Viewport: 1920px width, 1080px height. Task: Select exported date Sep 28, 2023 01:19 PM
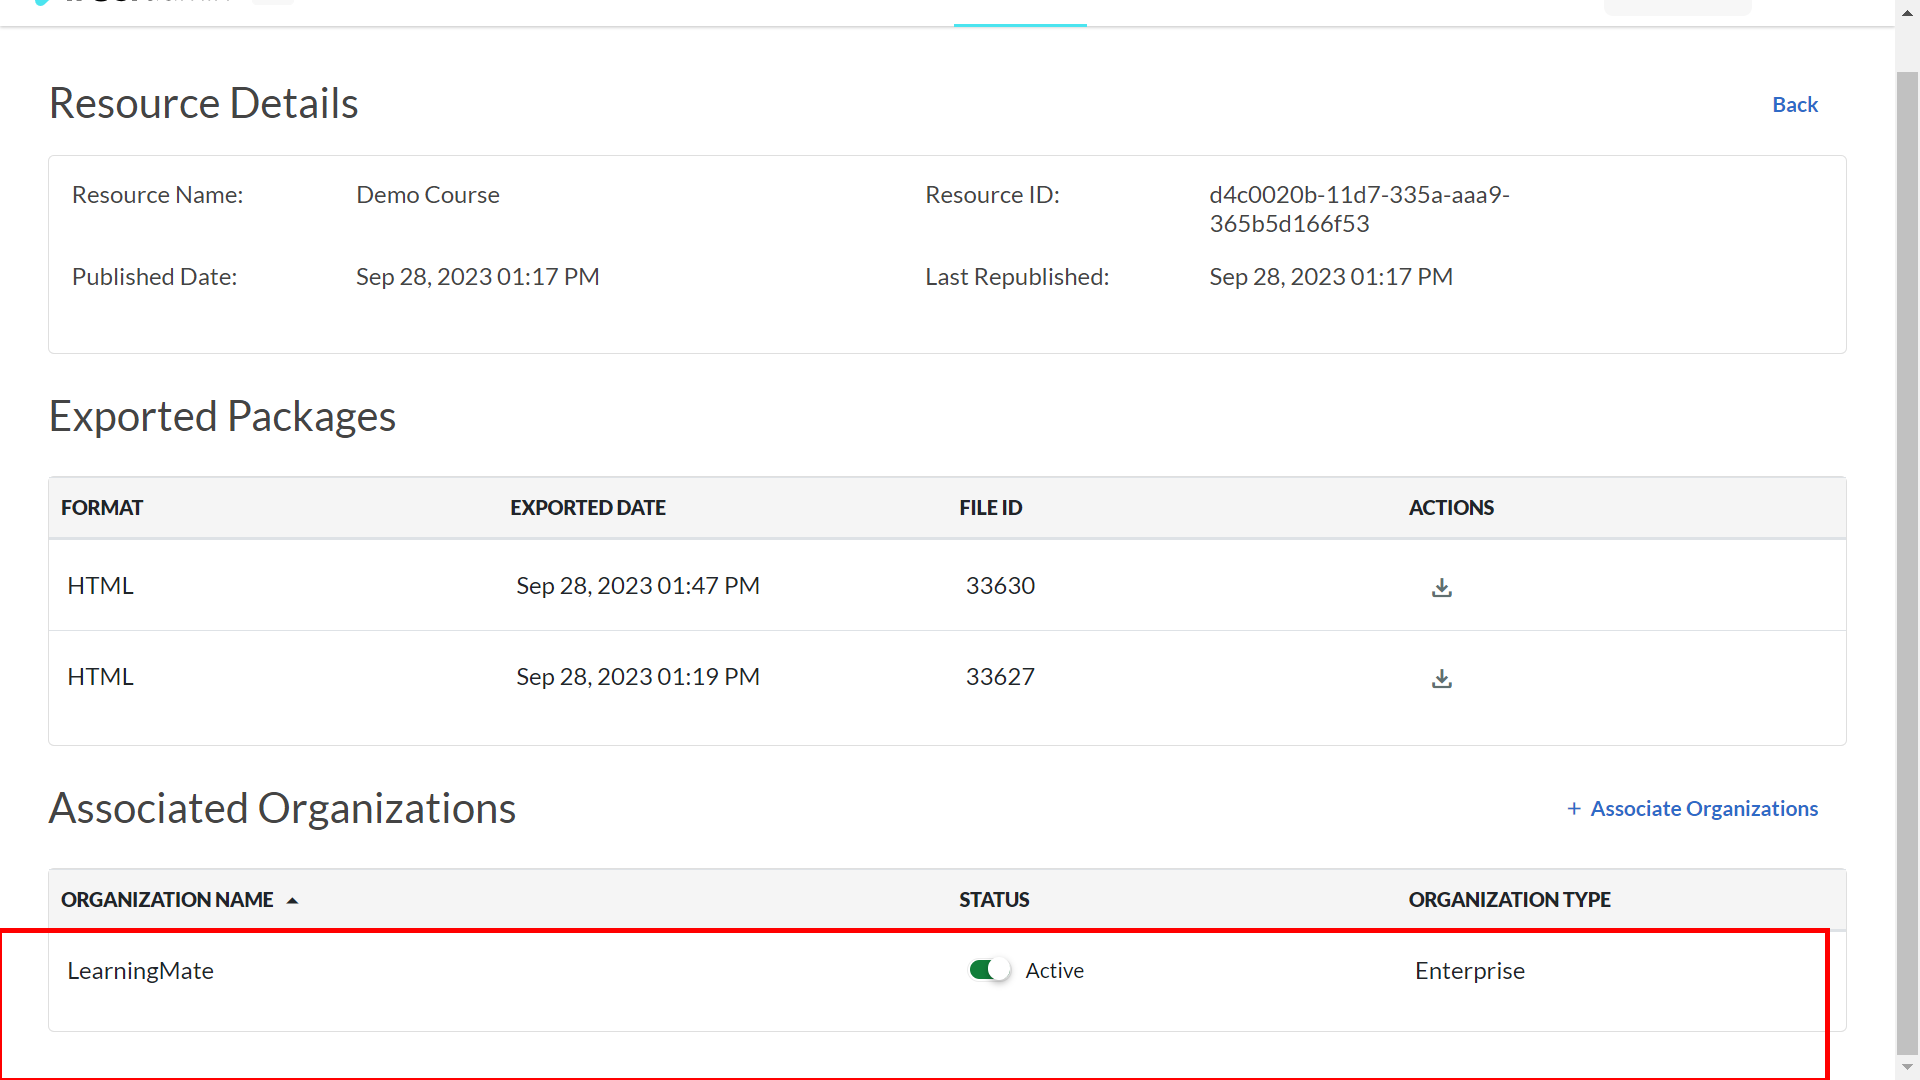tap(638, 677)
